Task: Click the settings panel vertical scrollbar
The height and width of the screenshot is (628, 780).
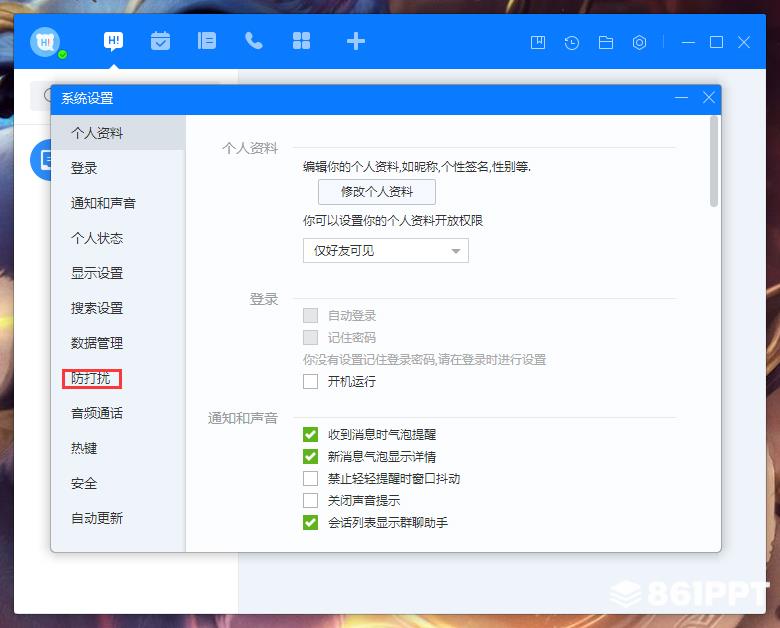Action: click(714, 161)
